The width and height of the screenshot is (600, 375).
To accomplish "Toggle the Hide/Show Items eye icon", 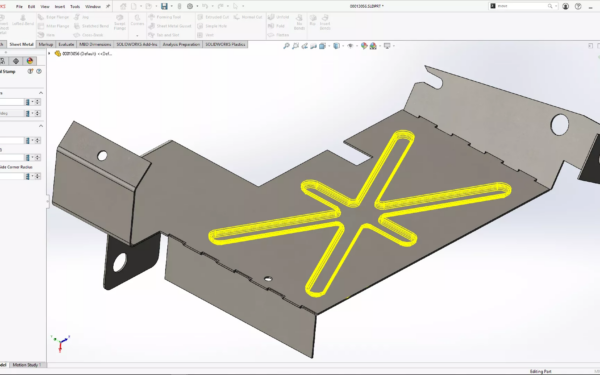I will click(350, 46).
